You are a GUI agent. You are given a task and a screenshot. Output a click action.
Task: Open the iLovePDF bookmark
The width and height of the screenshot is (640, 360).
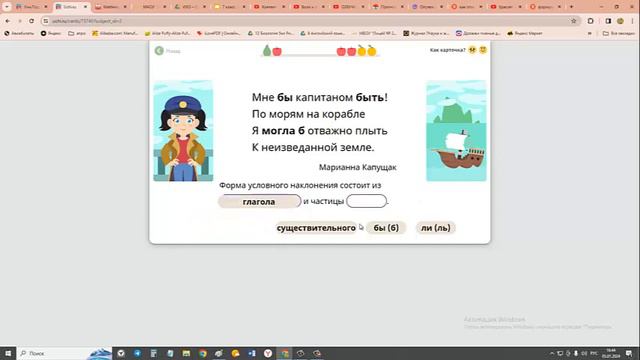pyautogui.click(x=218, y=33)
